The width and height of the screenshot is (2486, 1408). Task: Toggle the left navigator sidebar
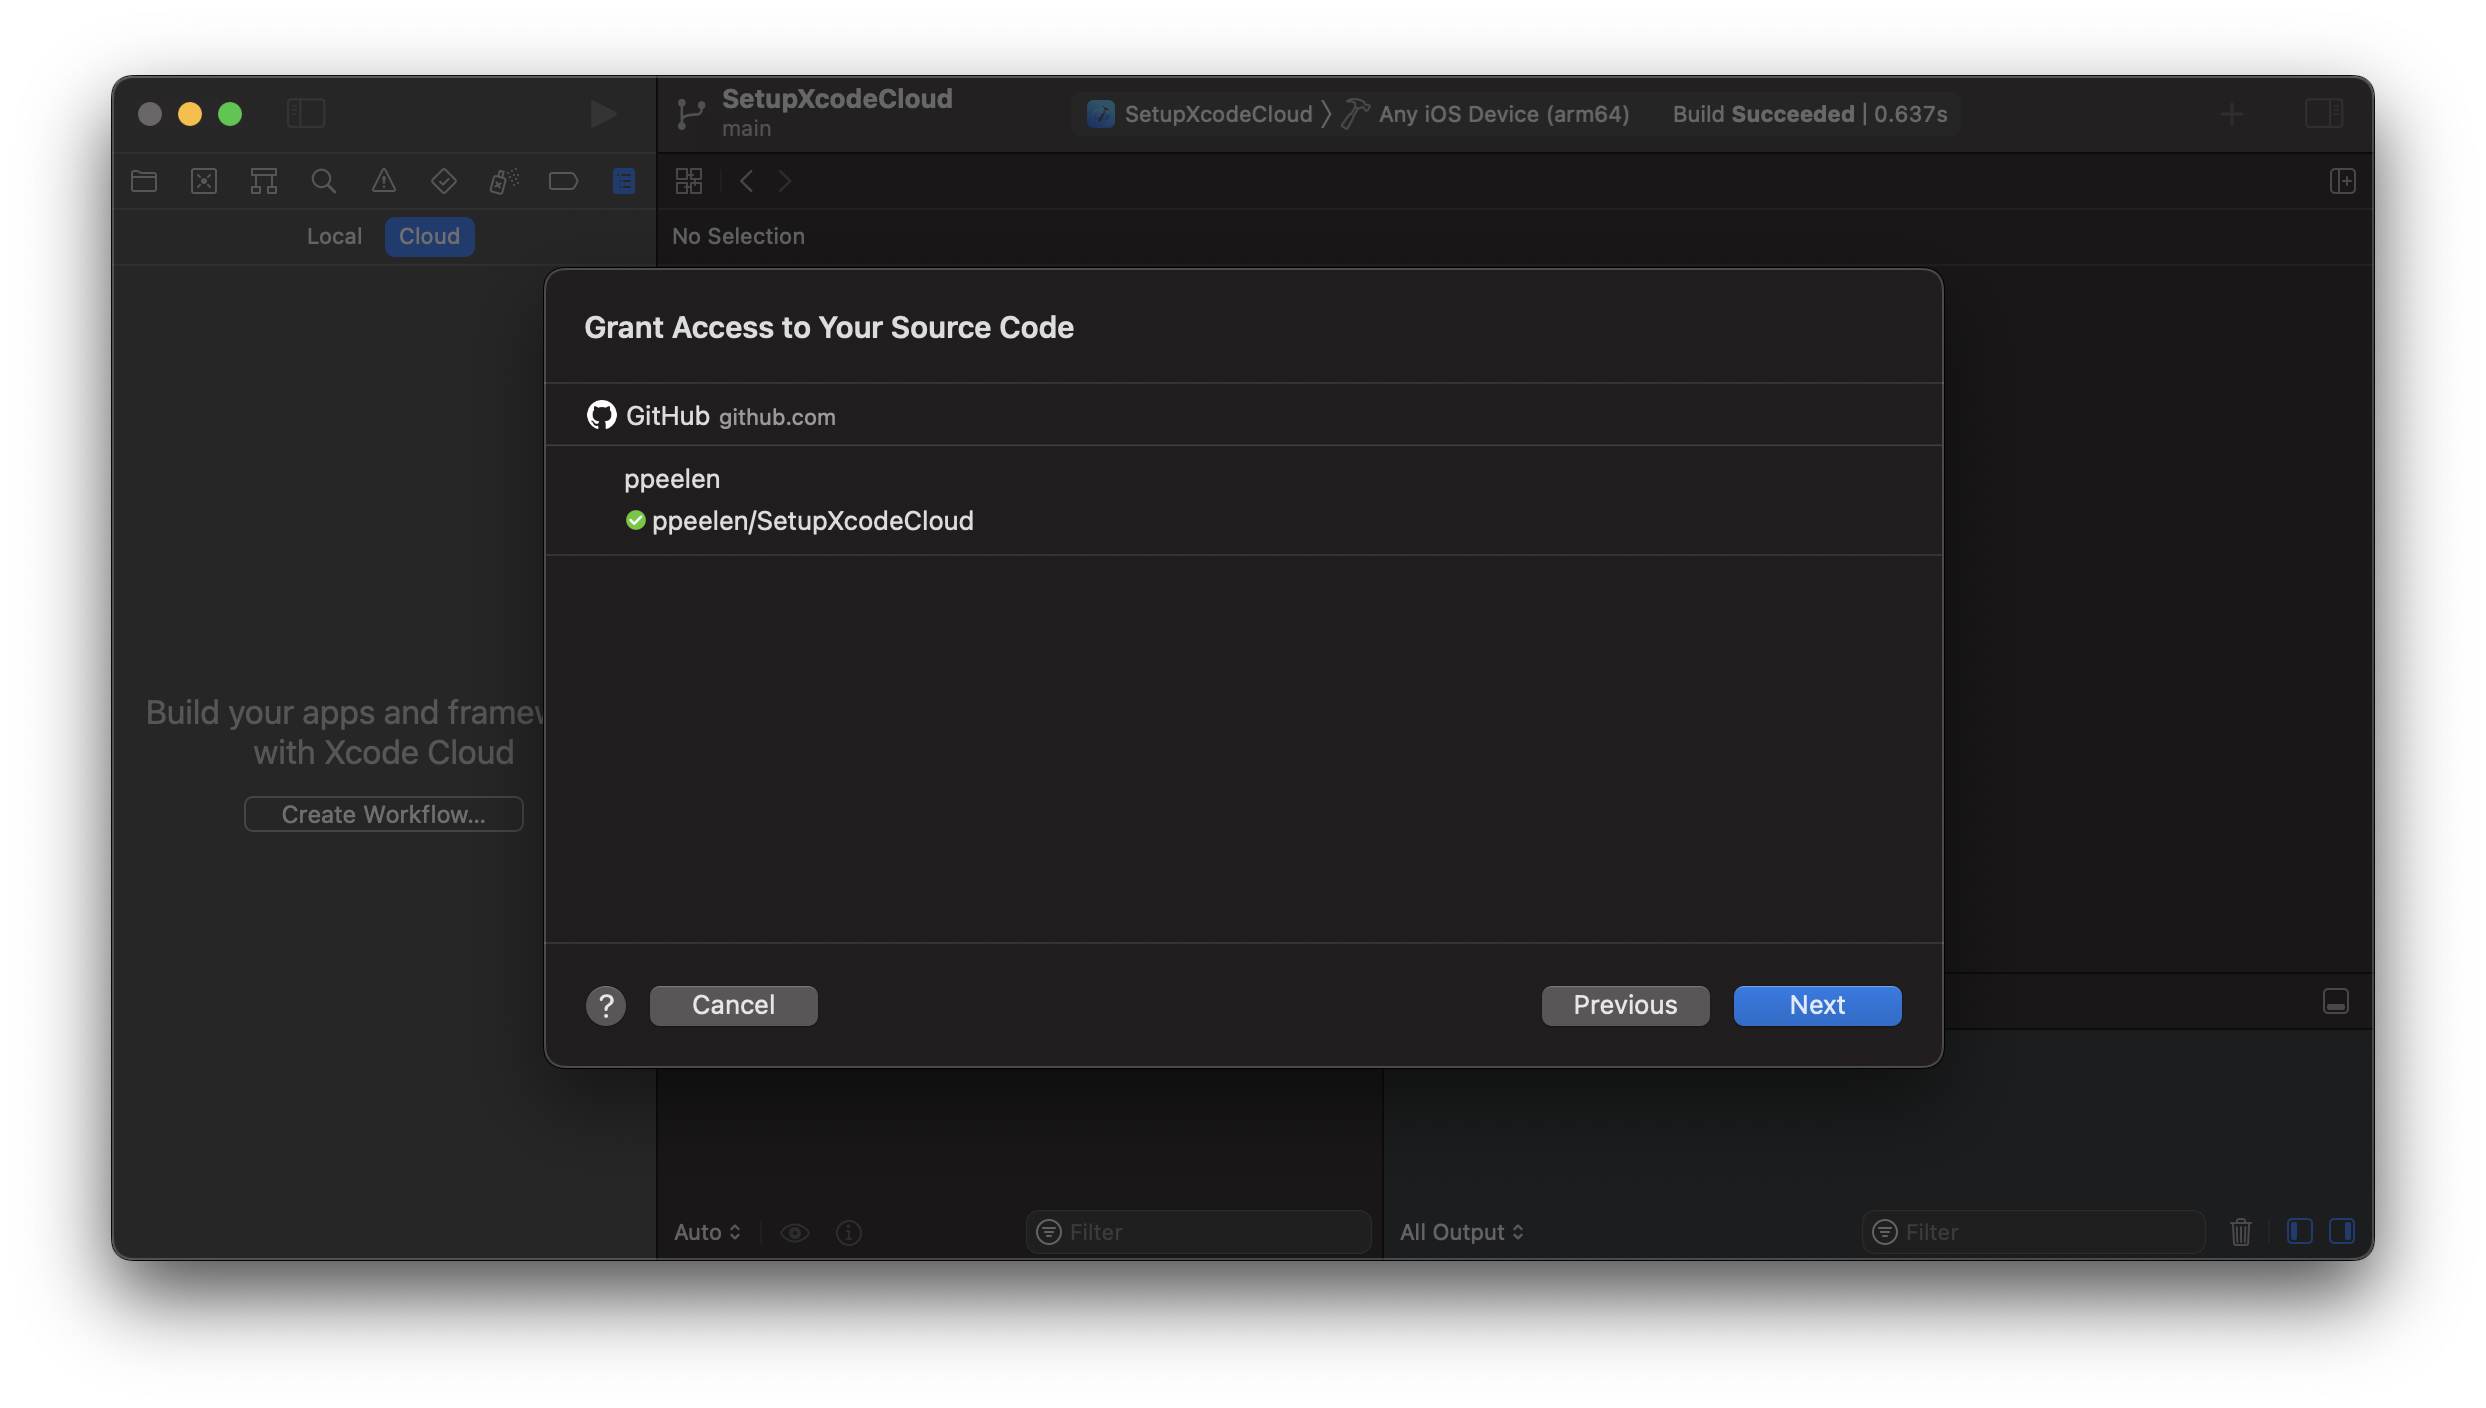coord(306,113)
